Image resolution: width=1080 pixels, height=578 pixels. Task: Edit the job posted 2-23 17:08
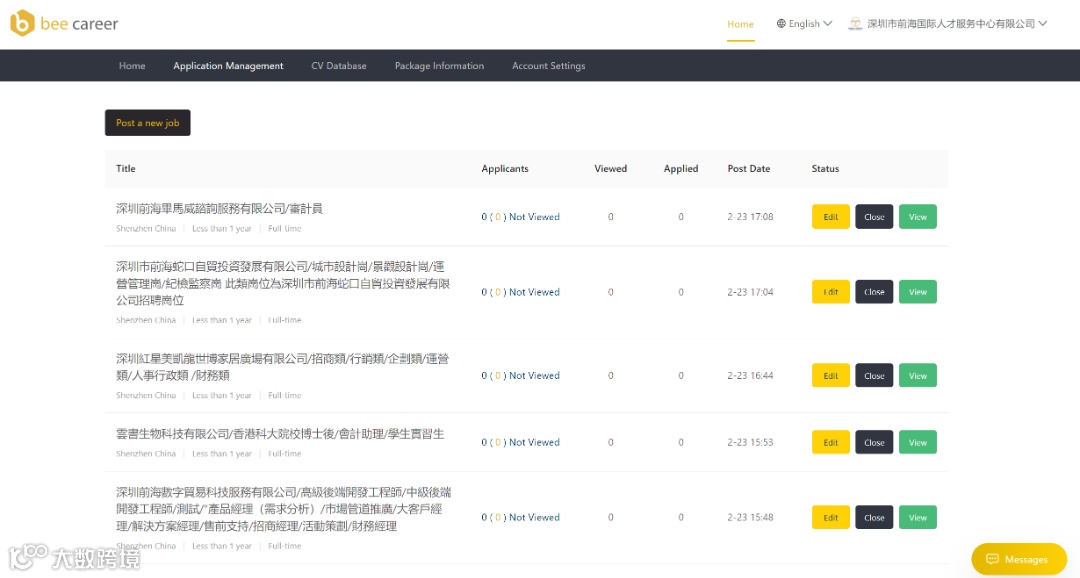click(831, 216)
